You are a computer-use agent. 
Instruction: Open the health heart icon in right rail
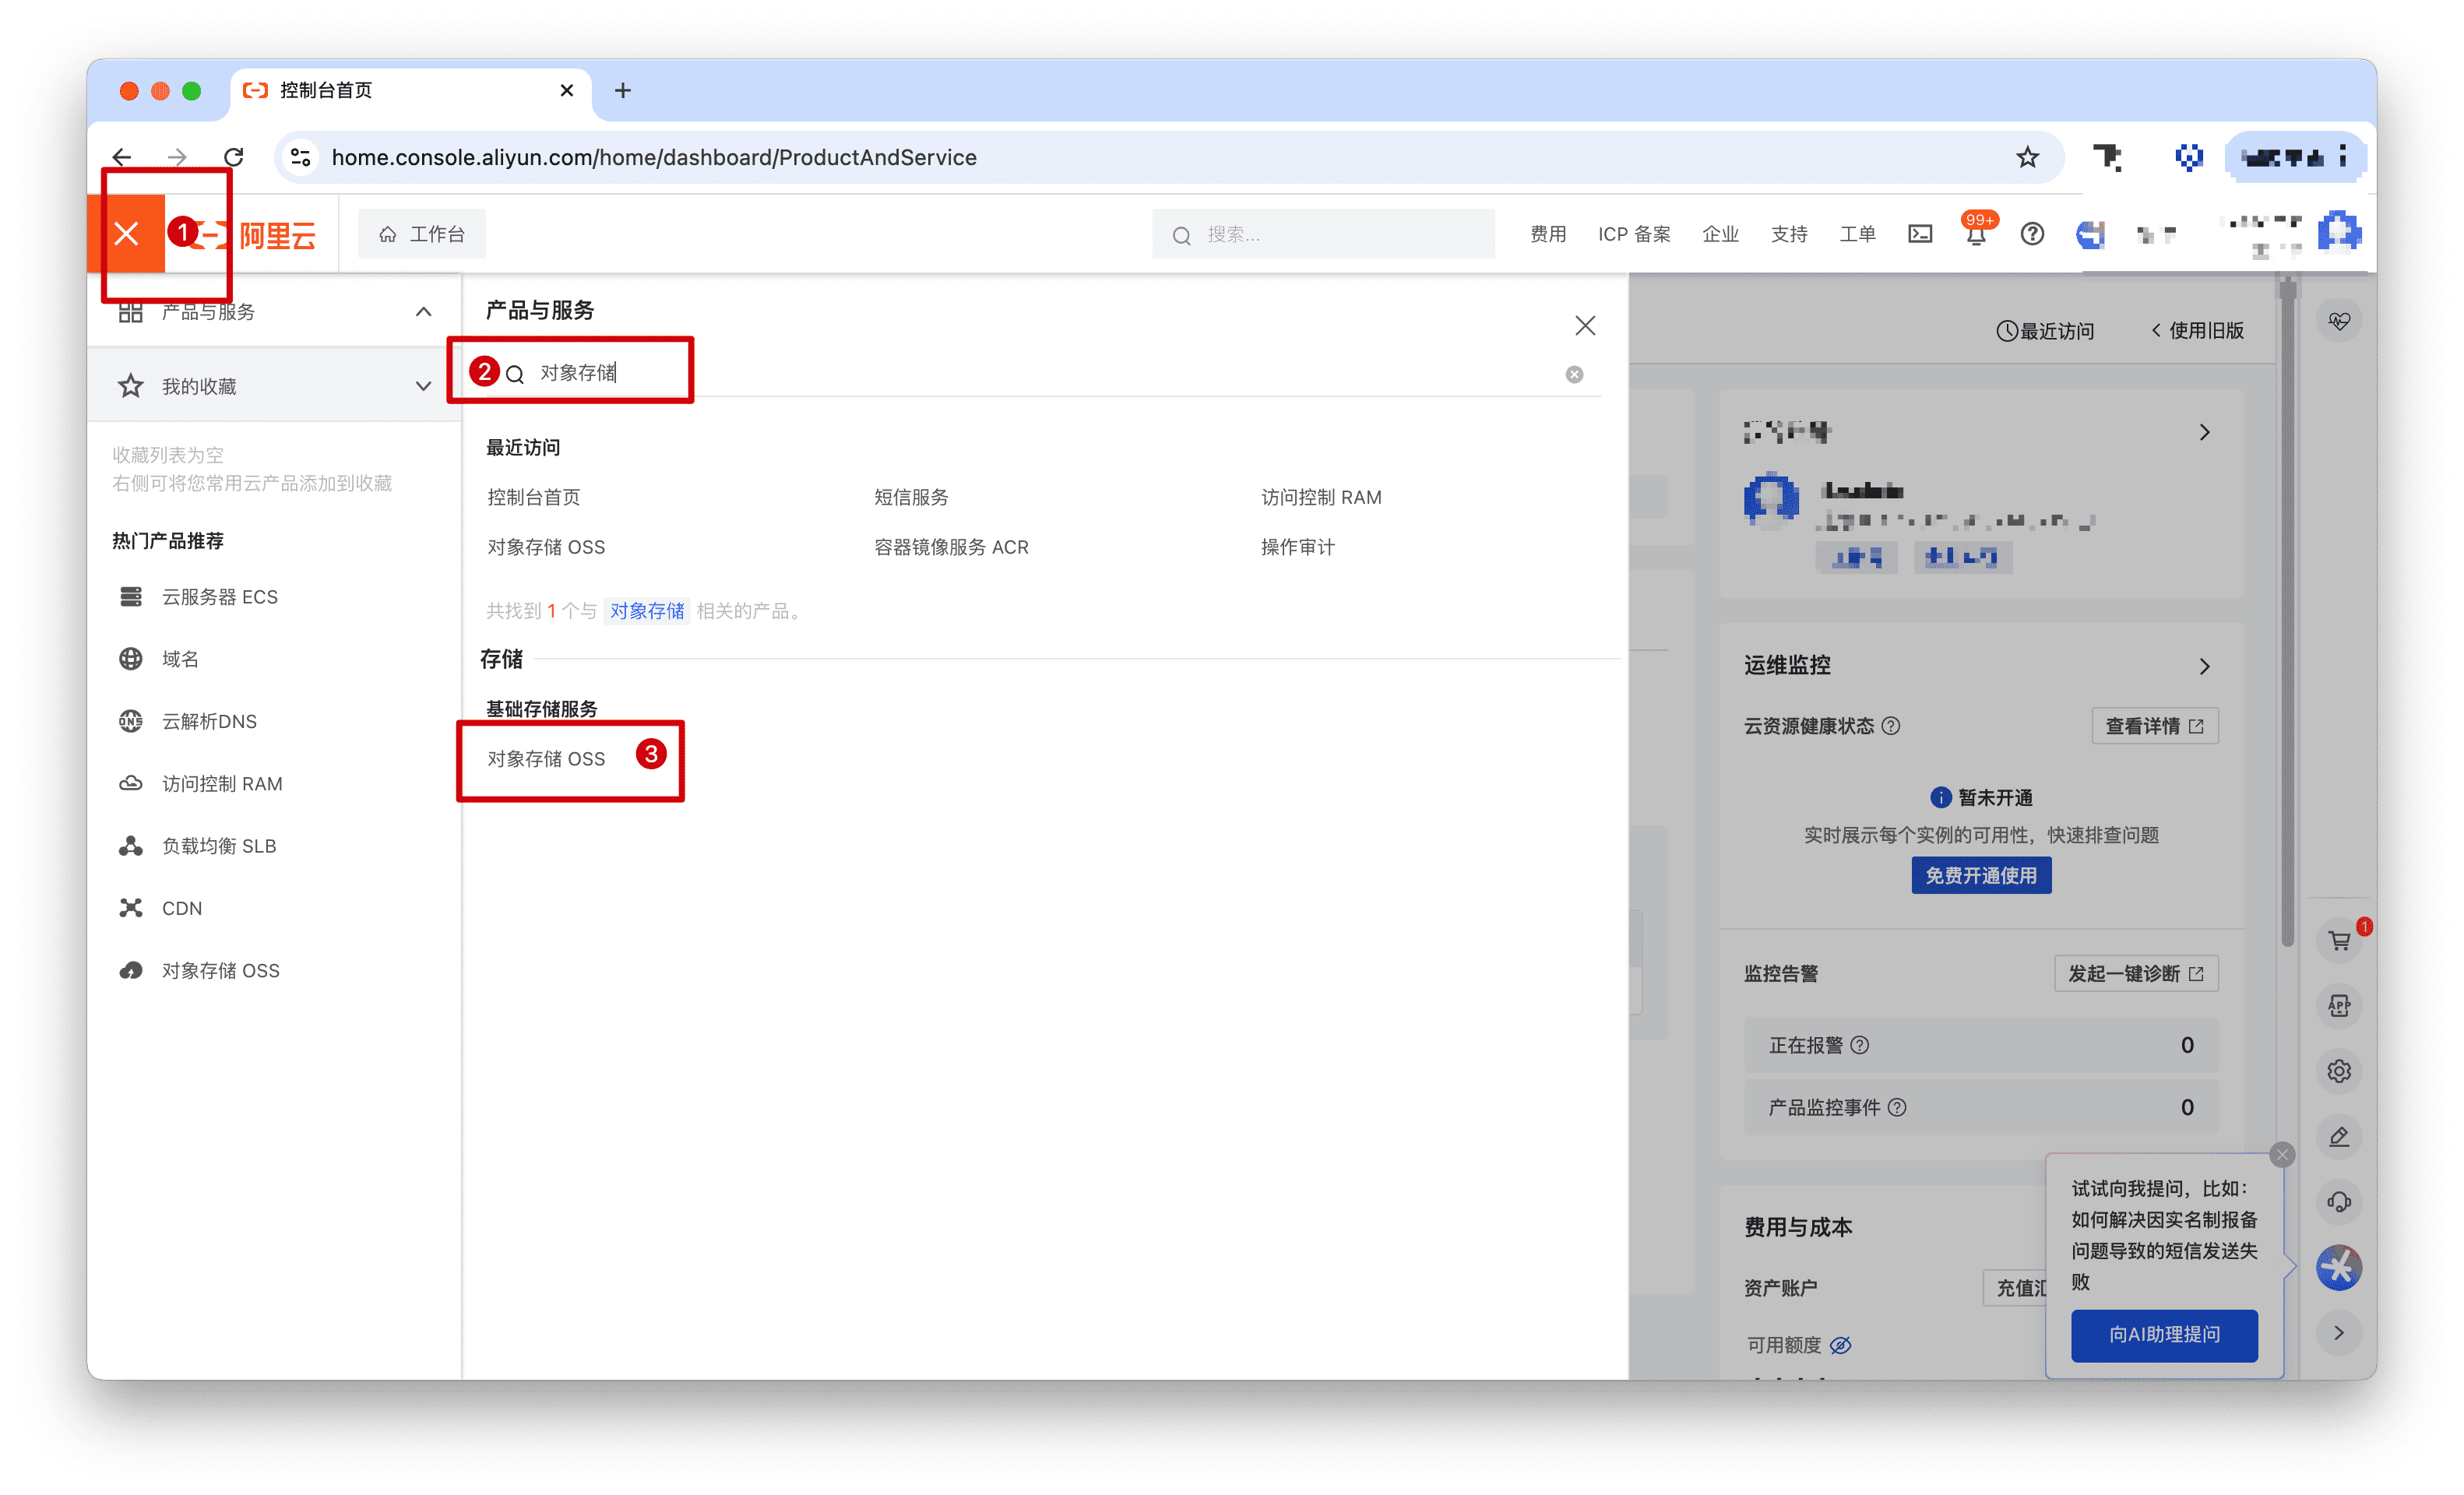pyautogui.click(x=2339, y=321)
